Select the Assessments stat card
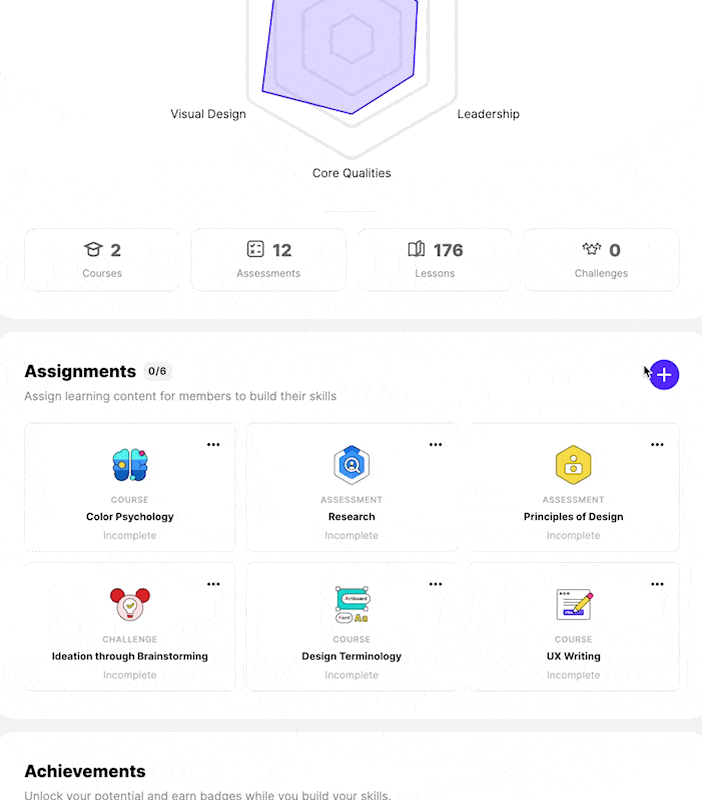Image resolution: width=702 pixels, height=800 pixels. point(268,260)
